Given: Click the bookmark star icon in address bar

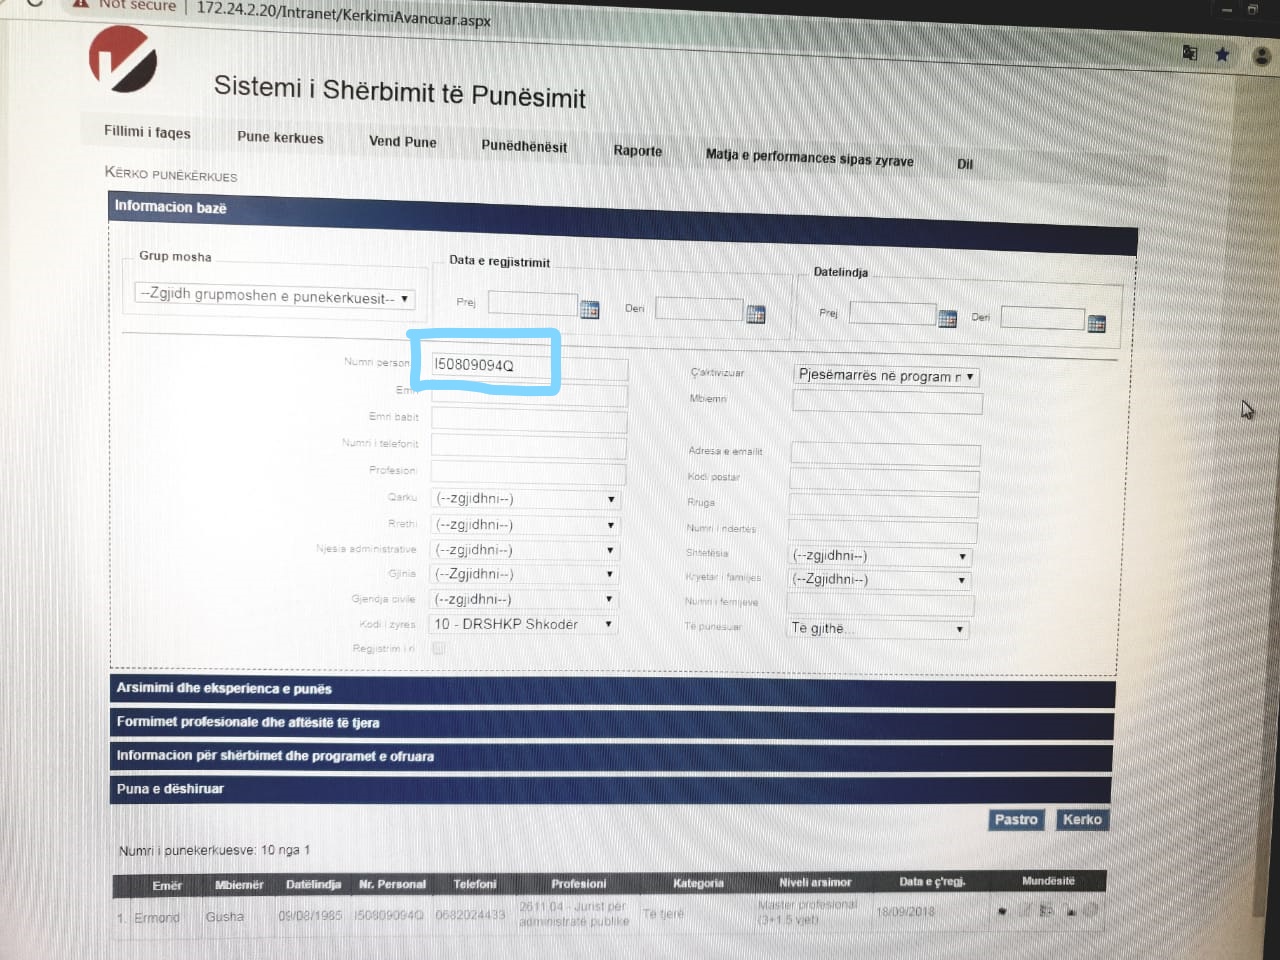Looking at the screenshot, I should 1222,55.
